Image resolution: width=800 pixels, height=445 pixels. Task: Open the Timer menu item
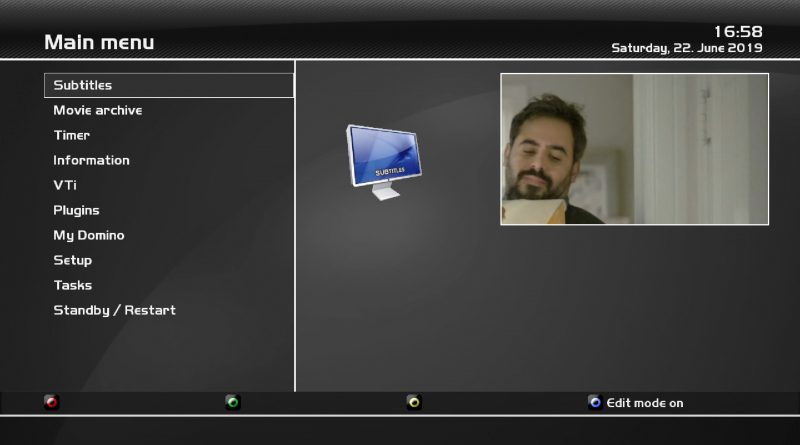pos(169,135)
